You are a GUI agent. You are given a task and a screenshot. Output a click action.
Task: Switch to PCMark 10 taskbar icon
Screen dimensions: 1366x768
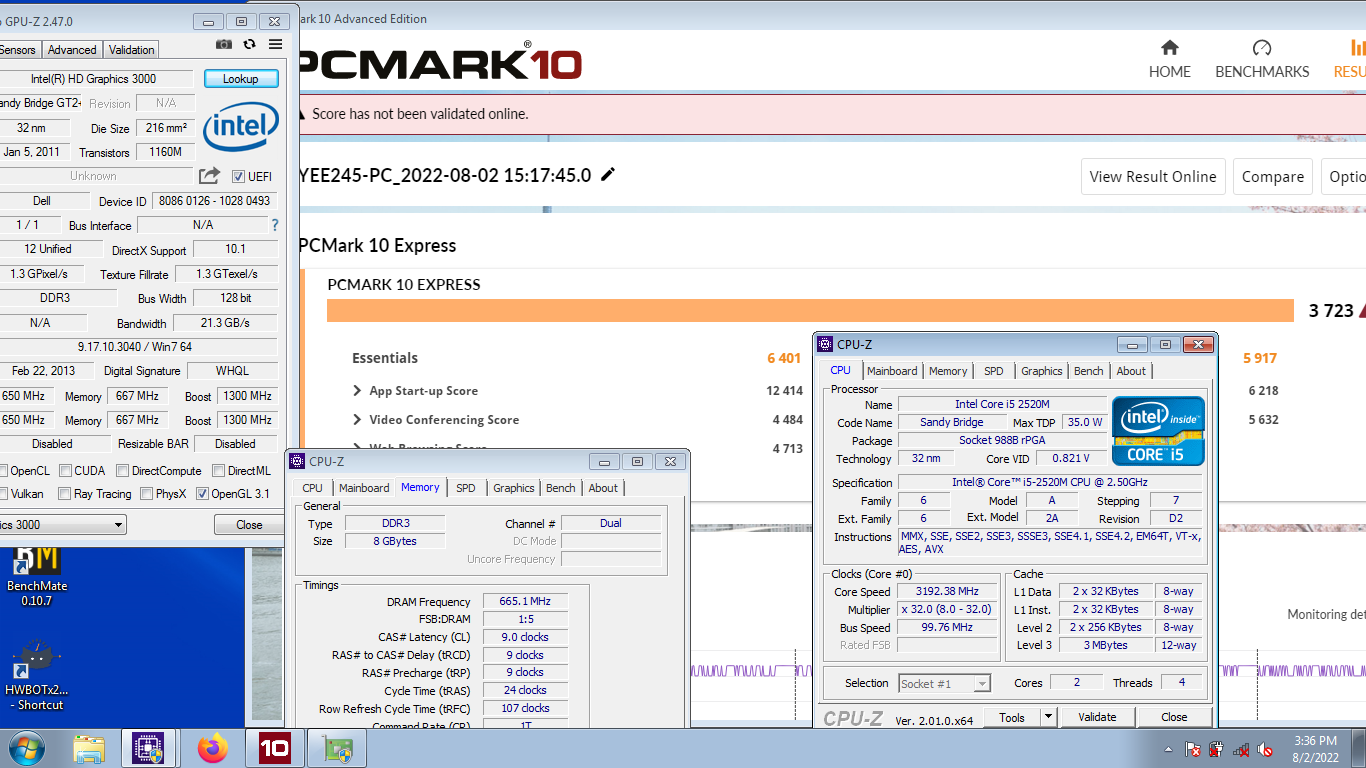point(274,748)
